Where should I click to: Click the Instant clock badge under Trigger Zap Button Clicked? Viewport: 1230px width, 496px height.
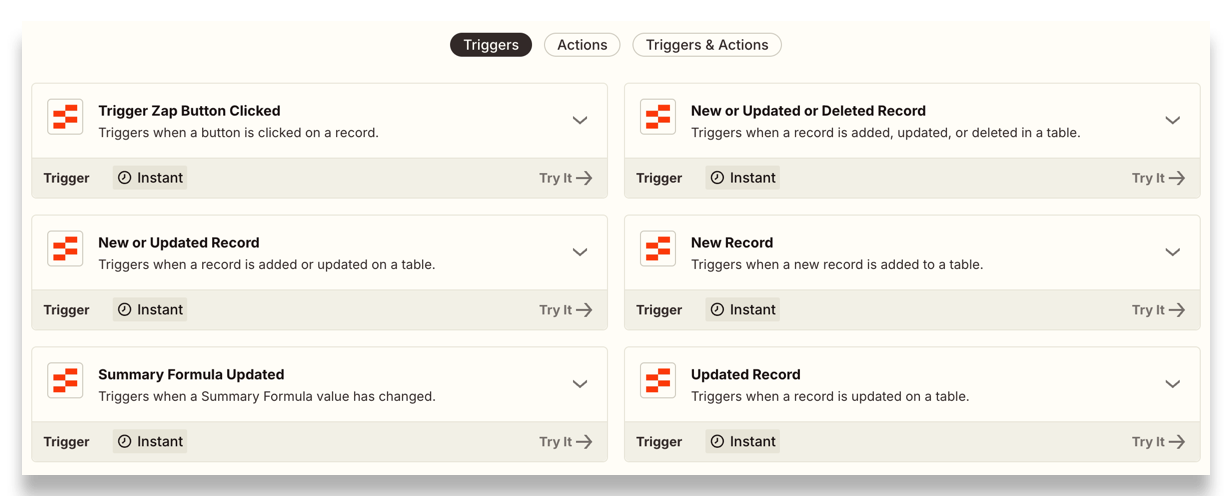tap(150, 178)
